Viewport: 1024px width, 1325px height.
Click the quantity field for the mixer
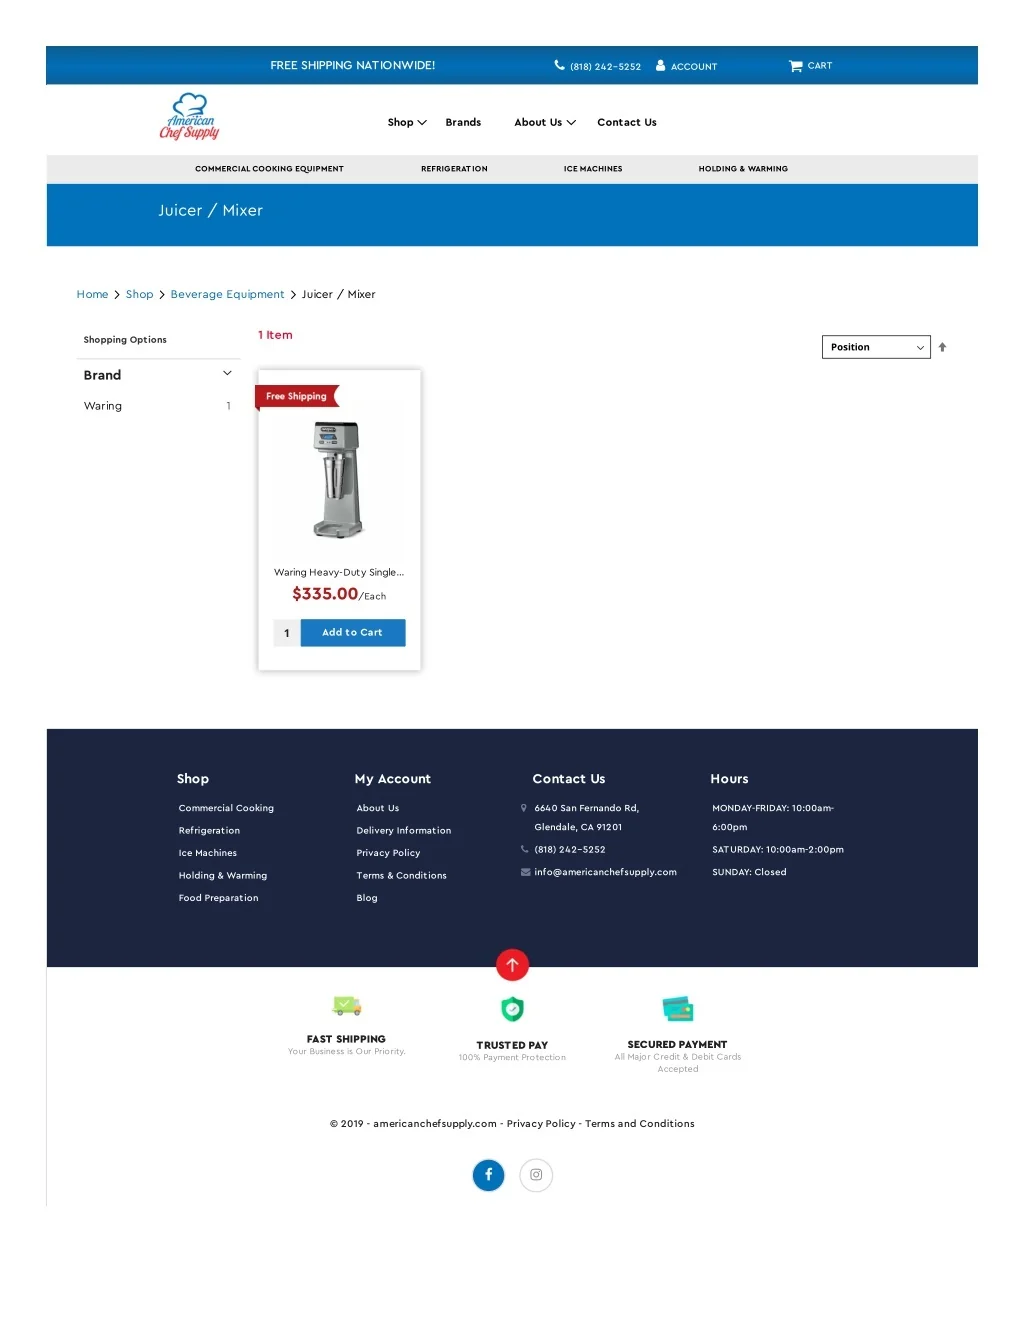(287, 633)
